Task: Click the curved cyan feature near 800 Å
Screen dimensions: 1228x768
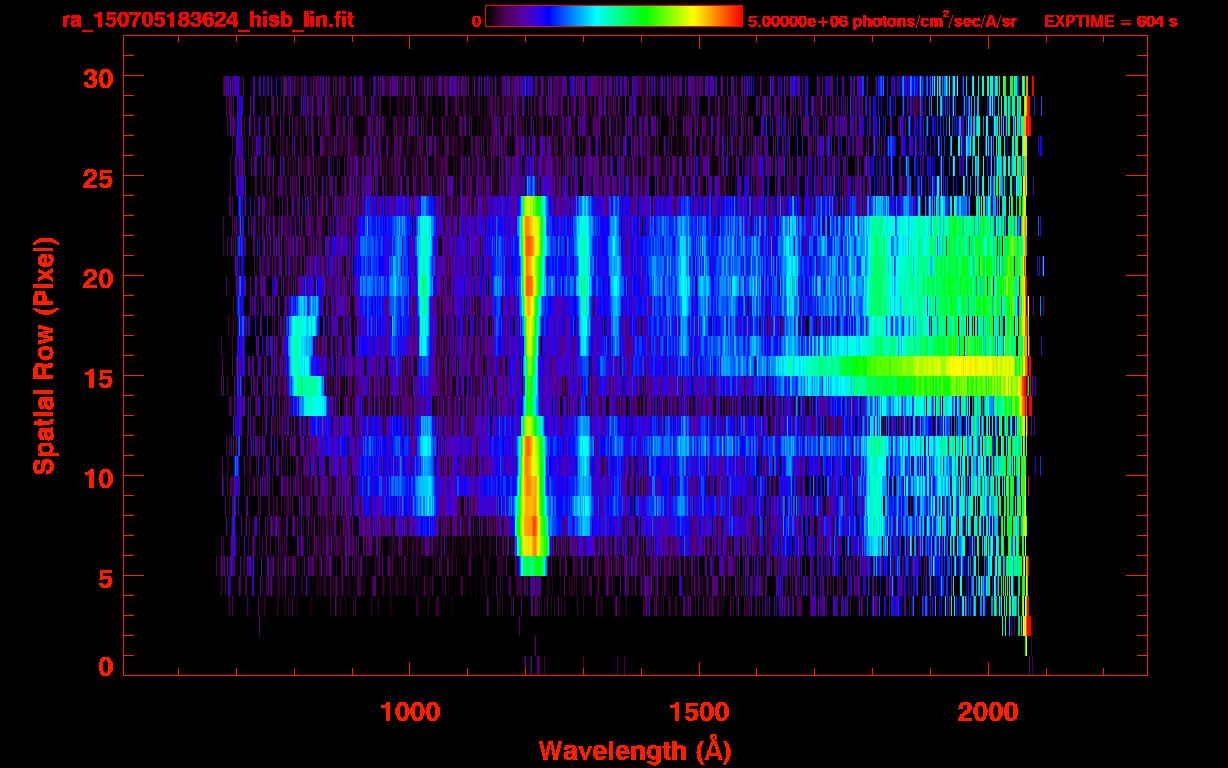Action: tap(301, 360)
